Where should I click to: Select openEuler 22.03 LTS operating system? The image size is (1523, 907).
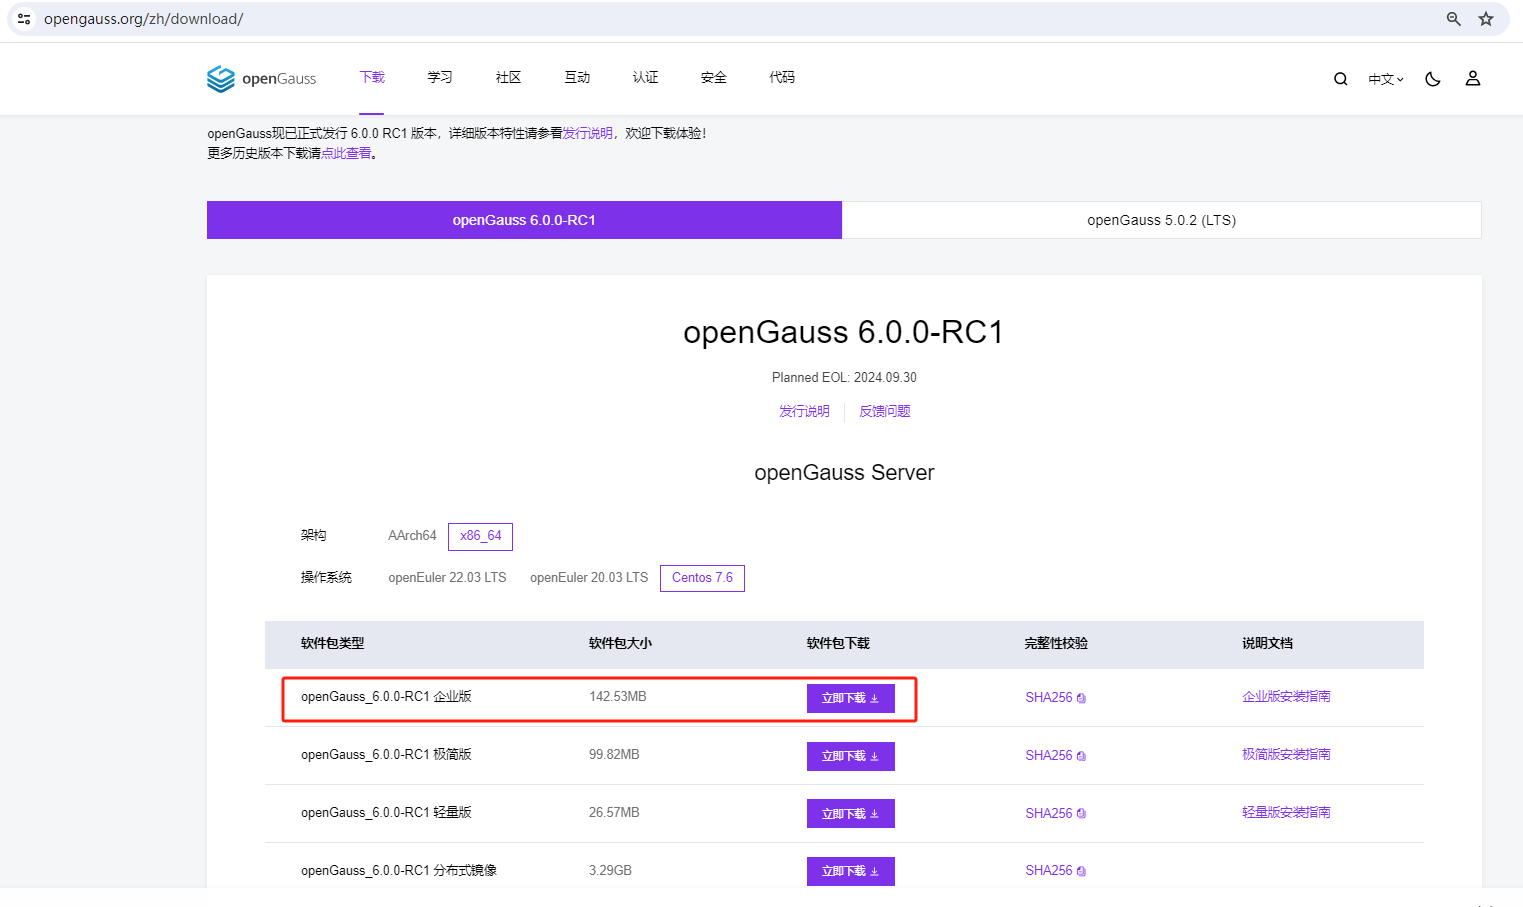click(447, 578)
